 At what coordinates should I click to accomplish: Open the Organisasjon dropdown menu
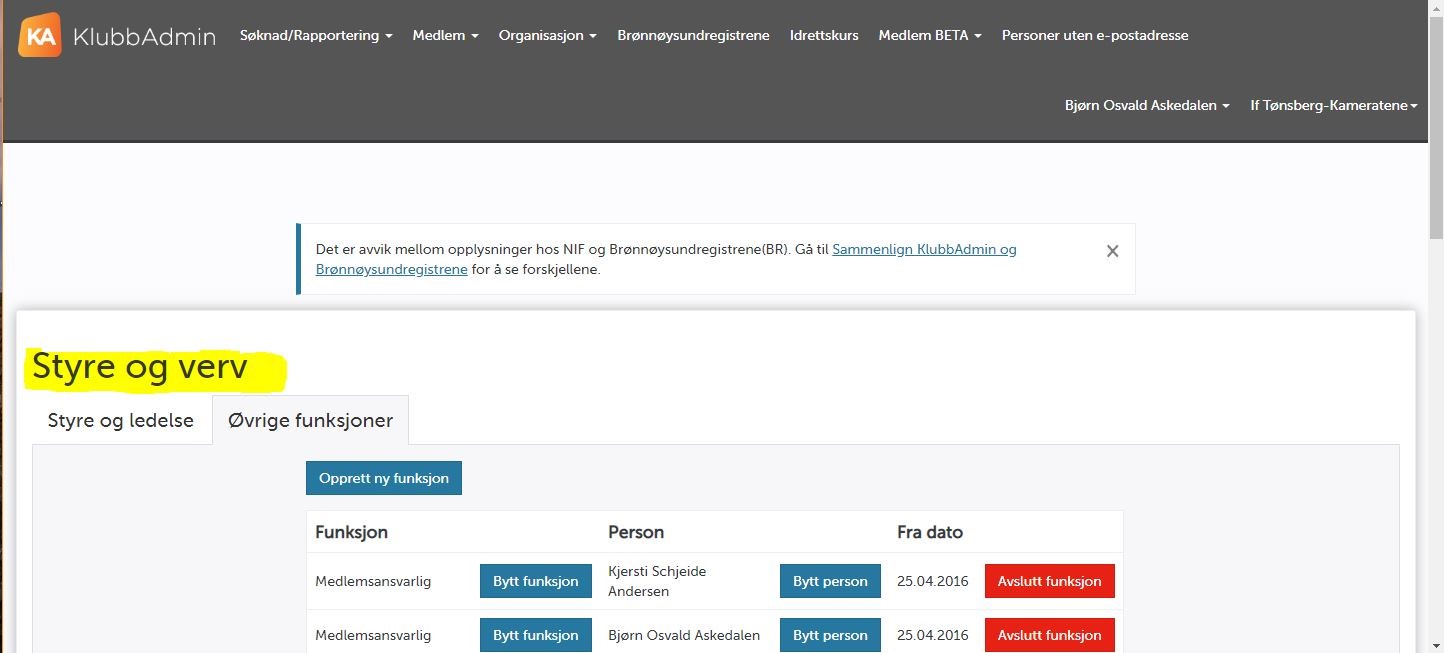(x=547, y=35)
